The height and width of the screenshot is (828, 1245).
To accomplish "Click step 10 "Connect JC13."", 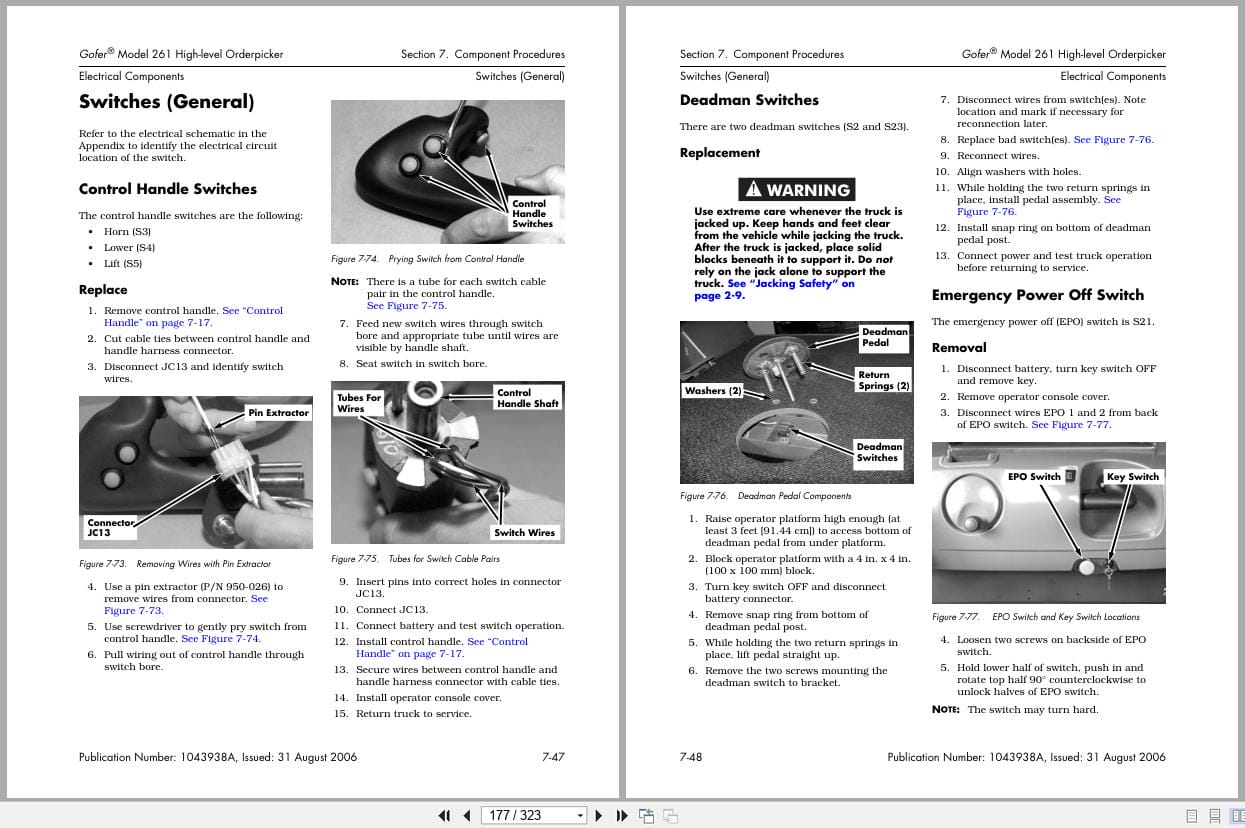I will pos(381,610).
